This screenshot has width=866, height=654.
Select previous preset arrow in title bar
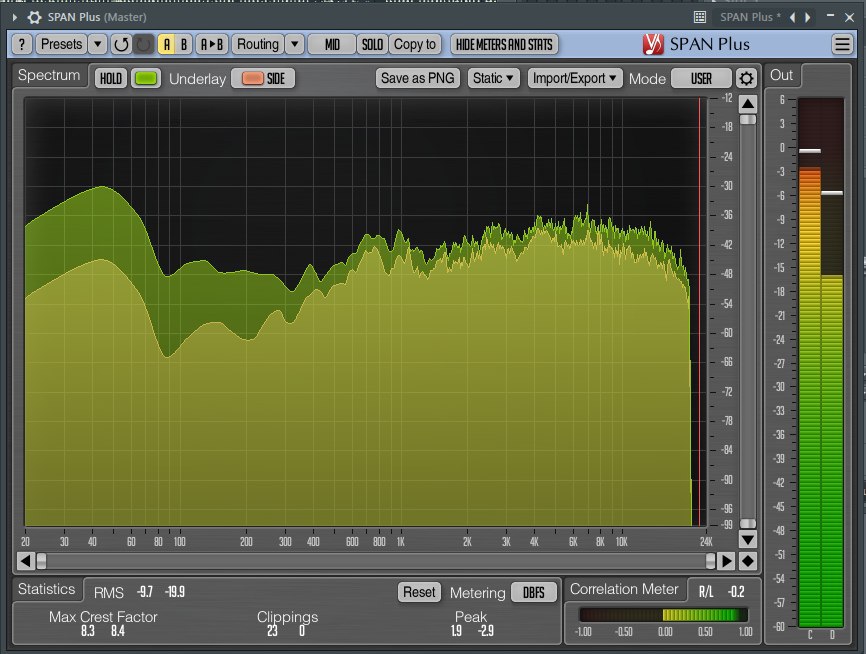tap(793, 17)
